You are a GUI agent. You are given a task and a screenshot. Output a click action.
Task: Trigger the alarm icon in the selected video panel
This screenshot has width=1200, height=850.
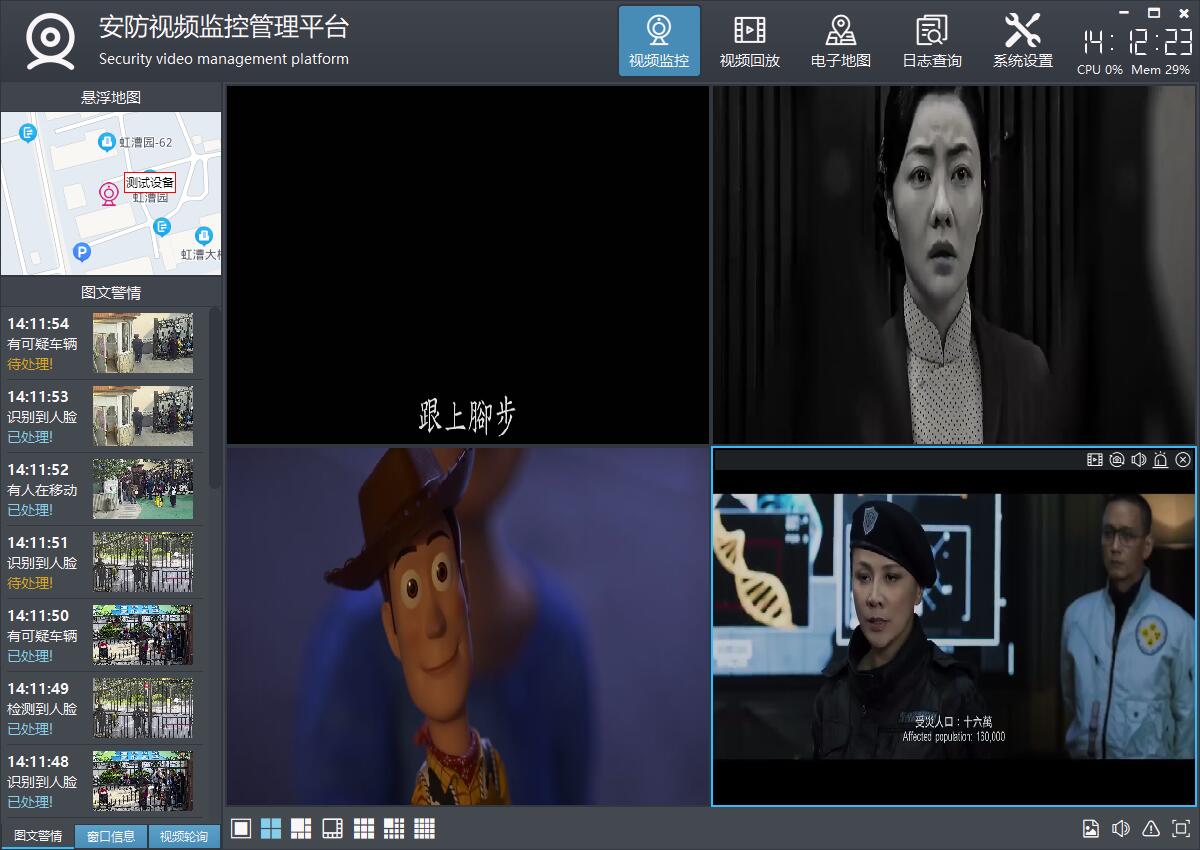(x=1161, y=460)
